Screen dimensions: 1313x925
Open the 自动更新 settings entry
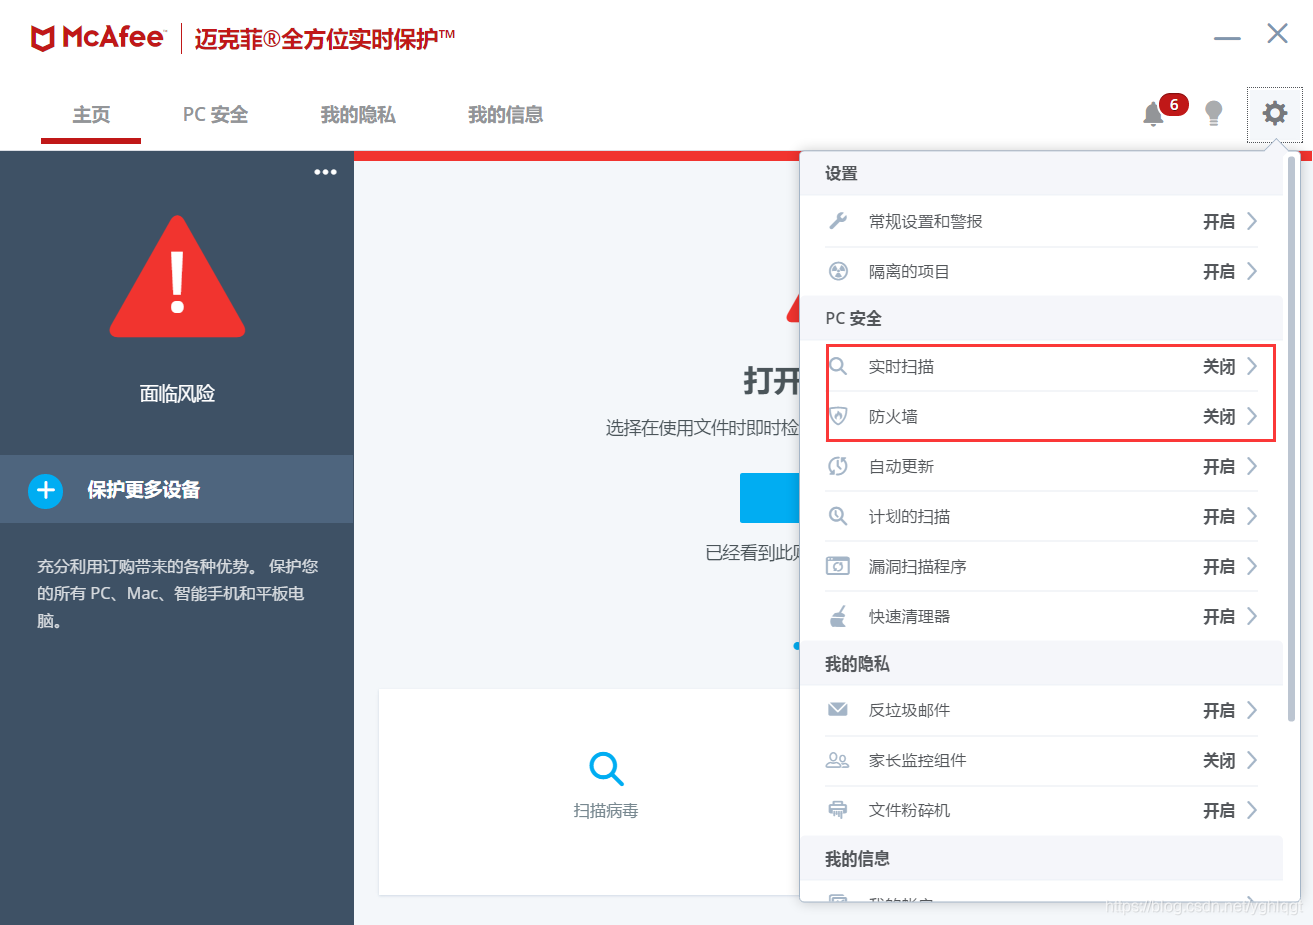(1041, 466)
